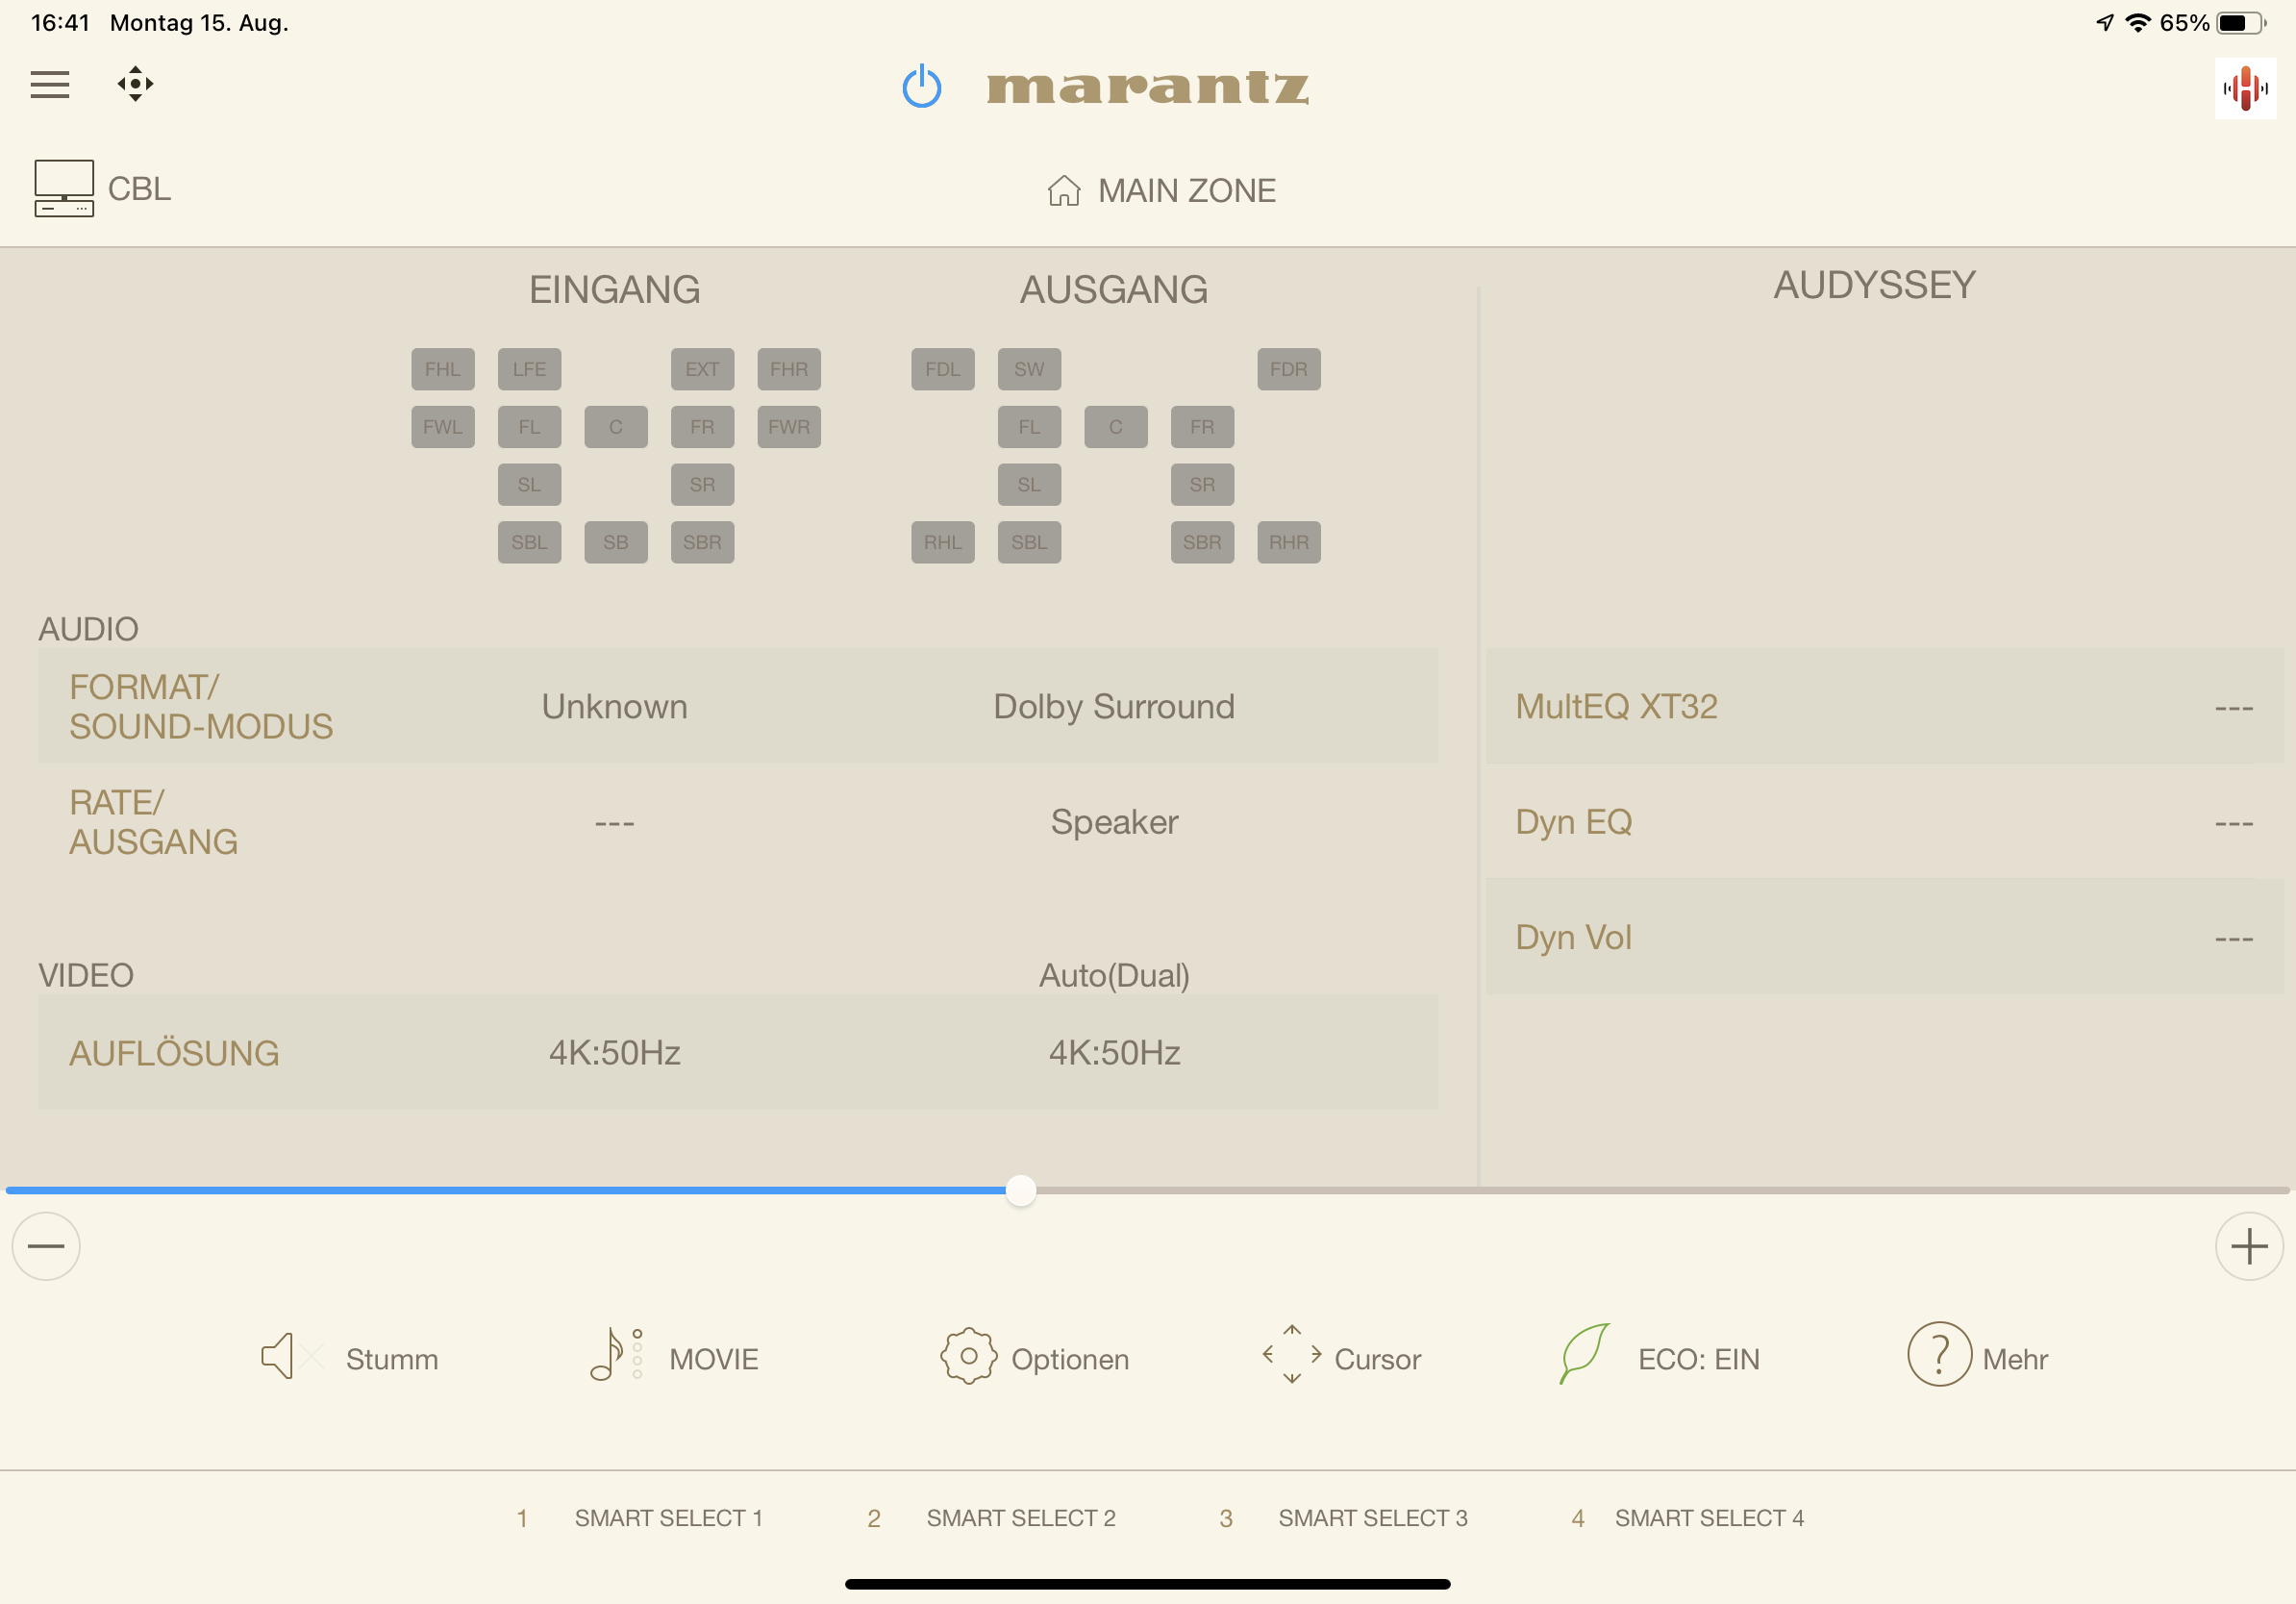Tap the four-way remote control icon
The image size is (2296, 1604).
click(135, 84)
